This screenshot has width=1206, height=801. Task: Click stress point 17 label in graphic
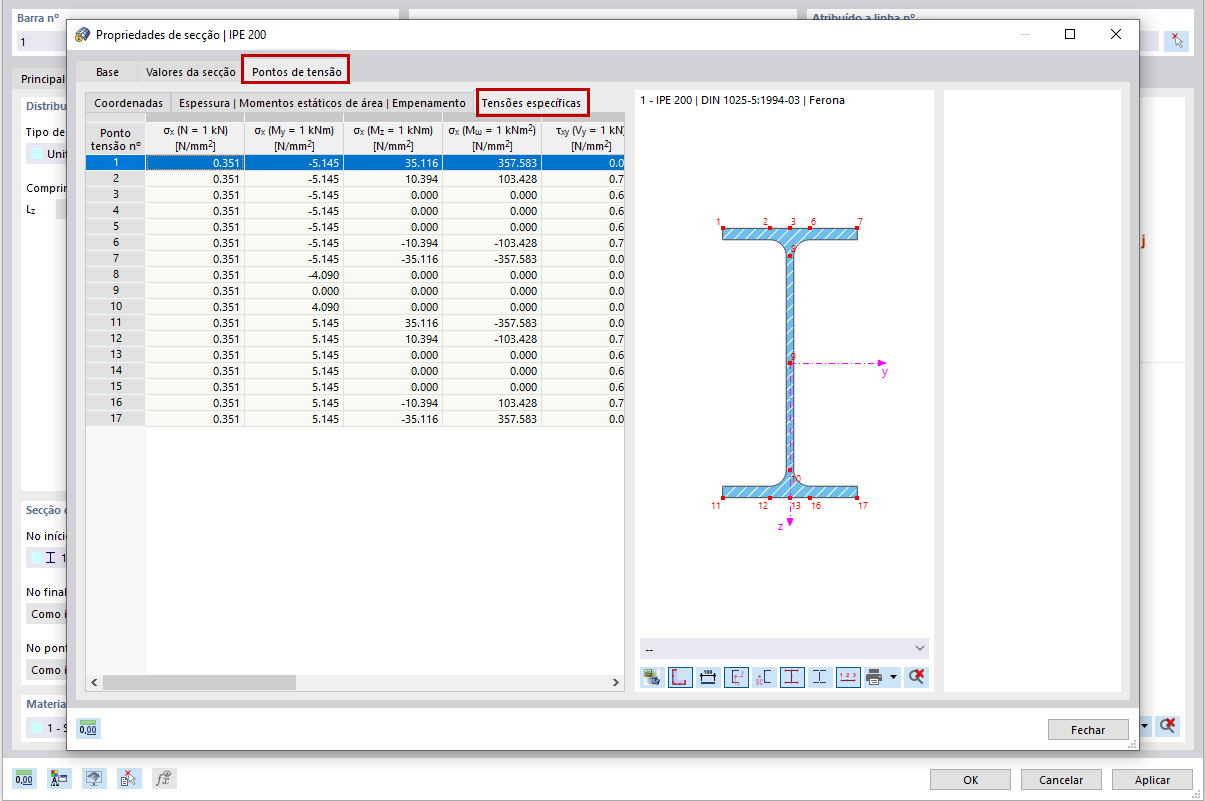pos(863,506)
